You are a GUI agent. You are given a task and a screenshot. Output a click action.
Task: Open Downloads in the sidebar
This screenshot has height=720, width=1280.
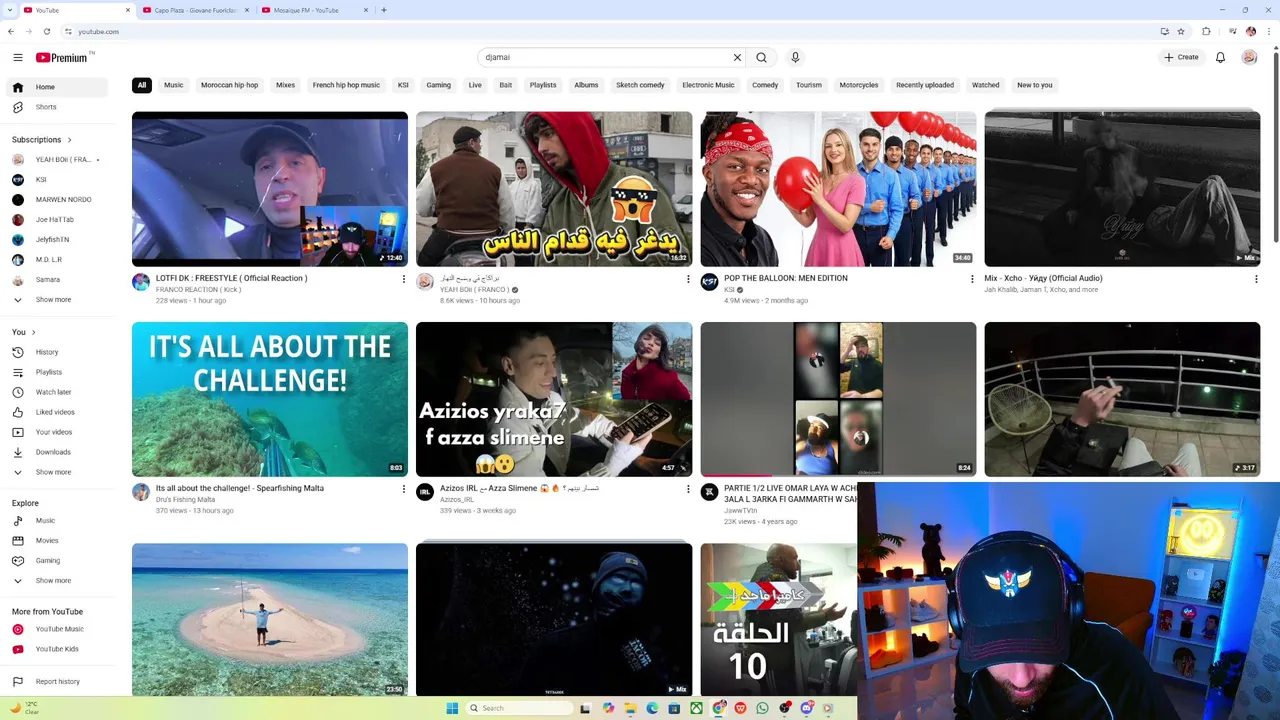click(x=58, y=452)
